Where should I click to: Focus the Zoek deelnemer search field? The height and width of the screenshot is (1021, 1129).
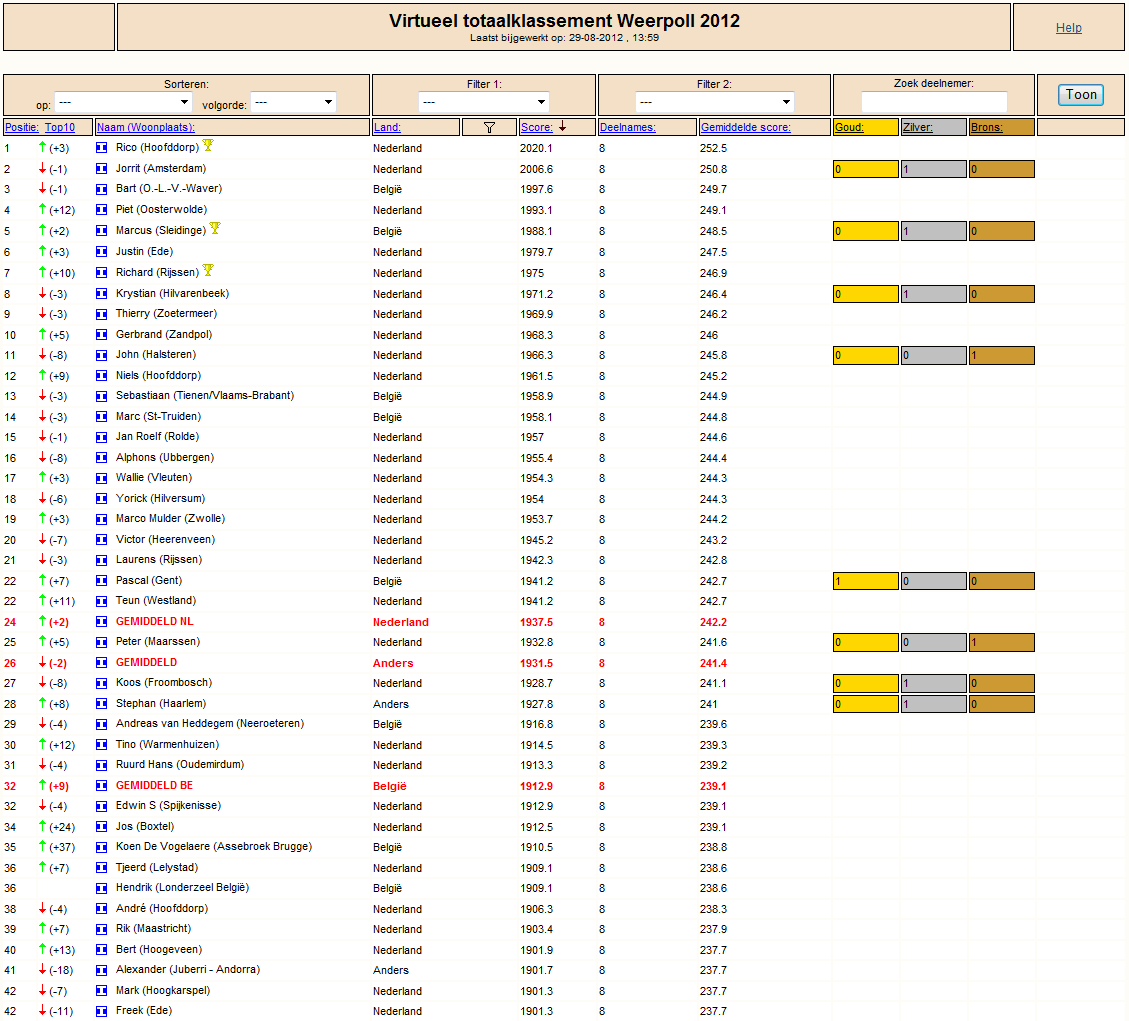[934, 102]
